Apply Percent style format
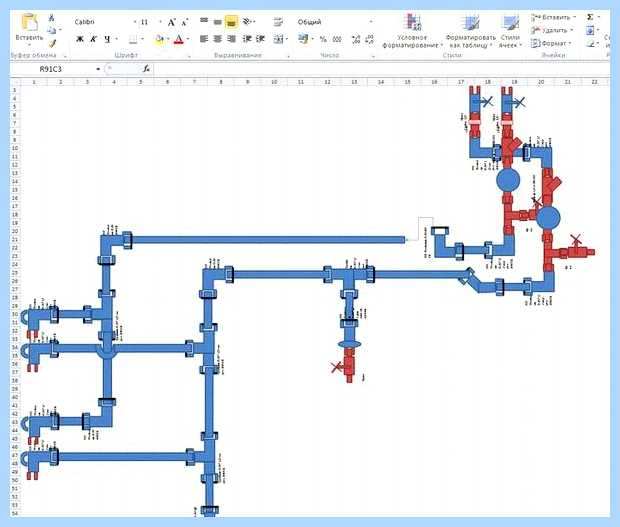 [323, 39]
